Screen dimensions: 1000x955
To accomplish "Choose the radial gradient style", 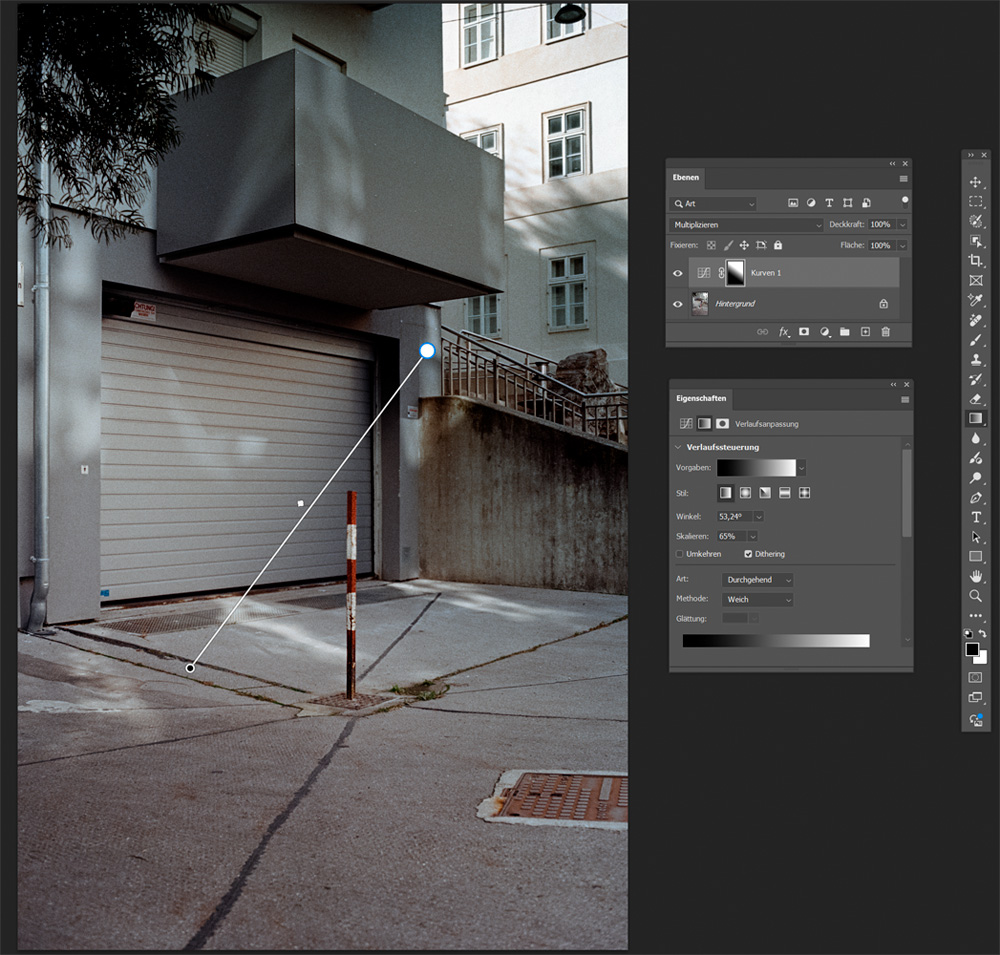I will point(745,492).
